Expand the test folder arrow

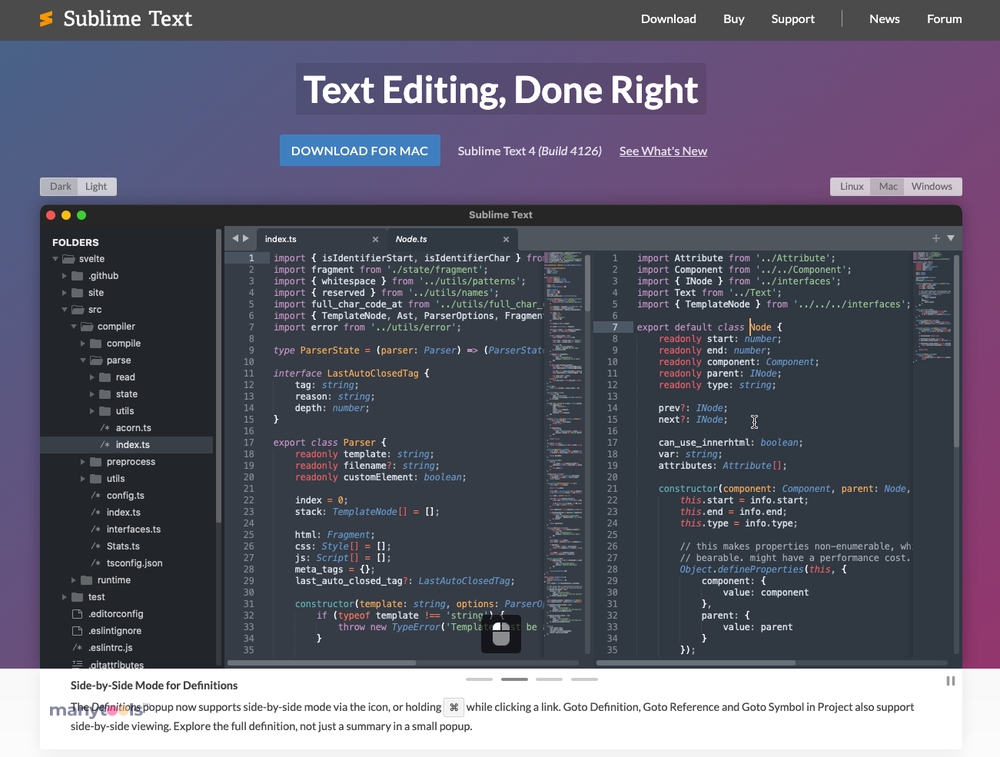[x=64, y=597]
